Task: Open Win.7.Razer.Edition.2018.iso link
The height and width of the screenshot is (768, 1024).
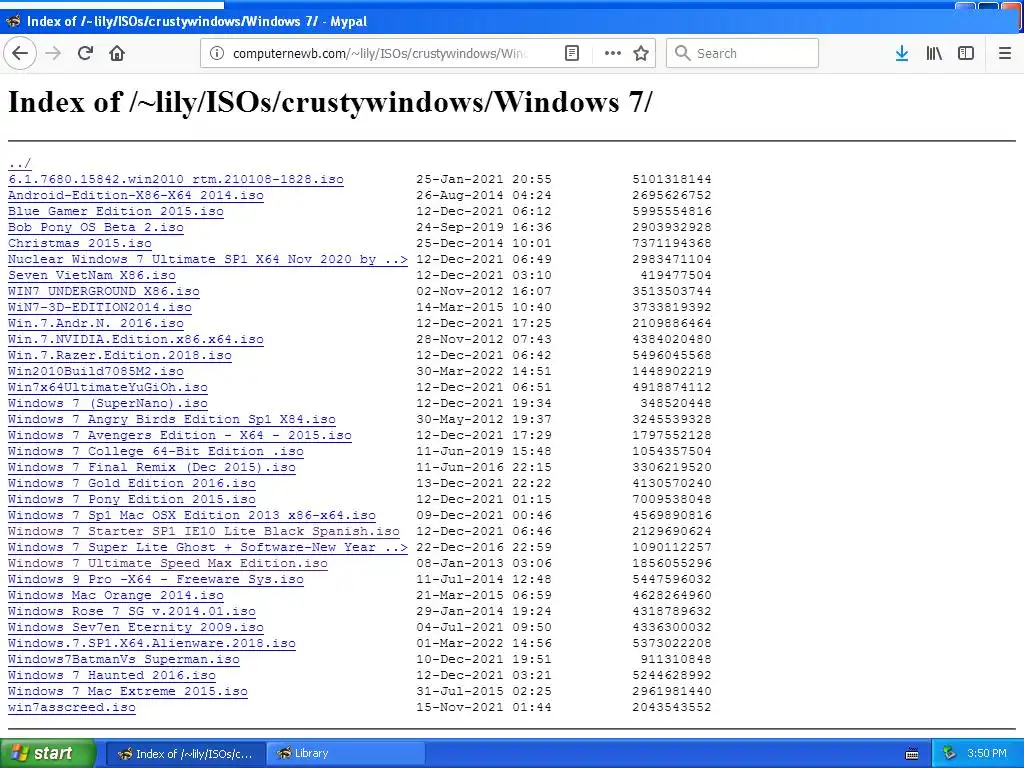Action: (120, 355)
